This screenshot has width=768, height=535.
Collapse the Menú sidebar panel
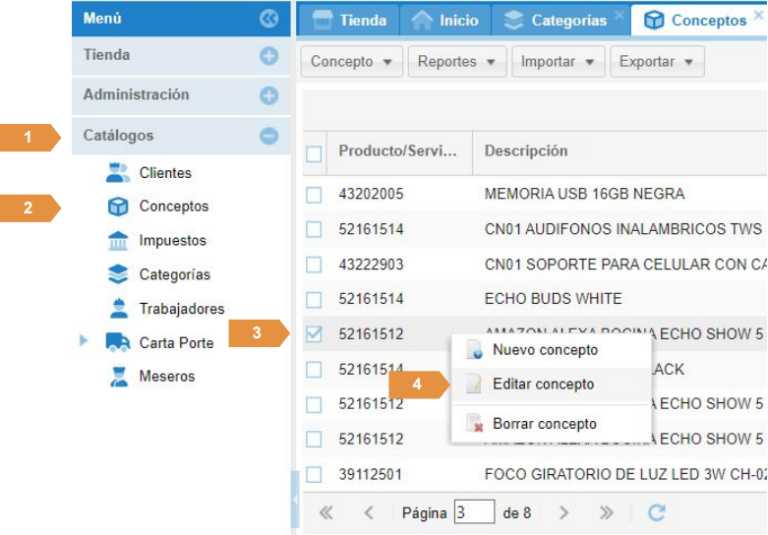click(268, 18)
